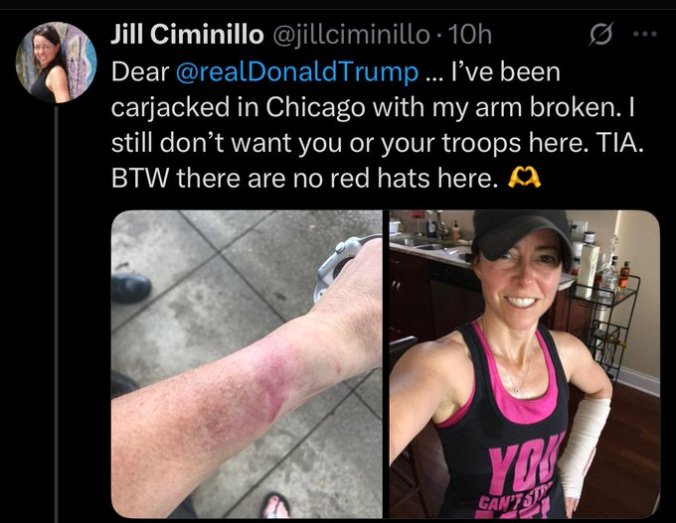The image size is (676, 523).
Task: Open Jill Ciminillo's profile picture avatar
Action: 56,62
